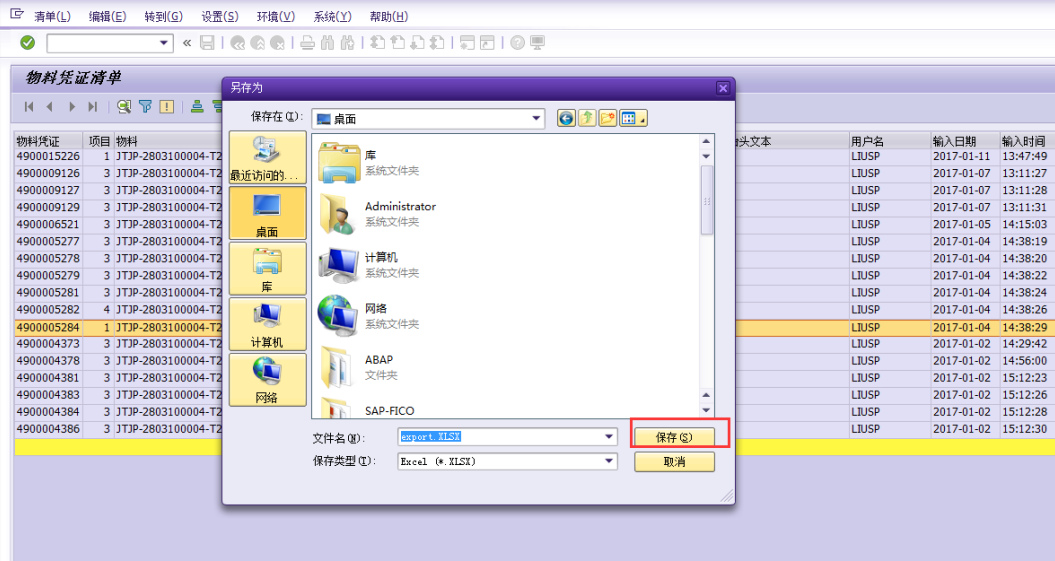Click entry time 15:12:30
This screenshot has height=561, width=1055.
coord(1025,428)
